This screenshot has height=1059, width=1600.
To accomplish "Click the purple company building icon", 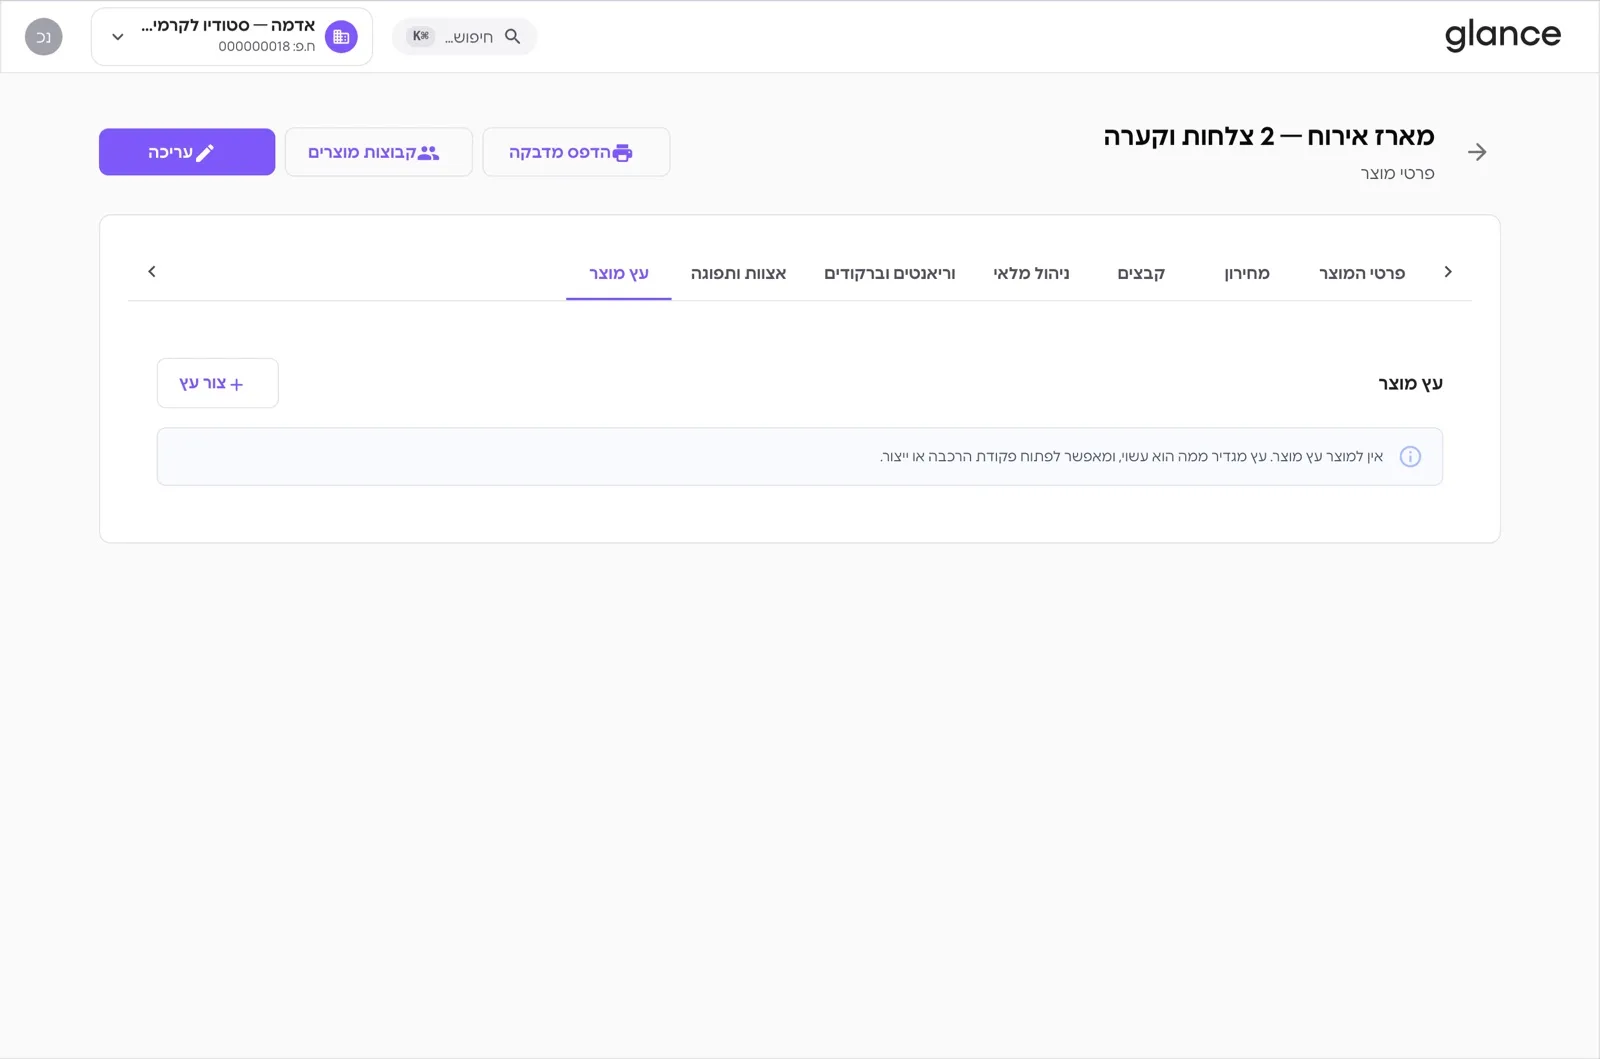I will click(x=341, y=37).
